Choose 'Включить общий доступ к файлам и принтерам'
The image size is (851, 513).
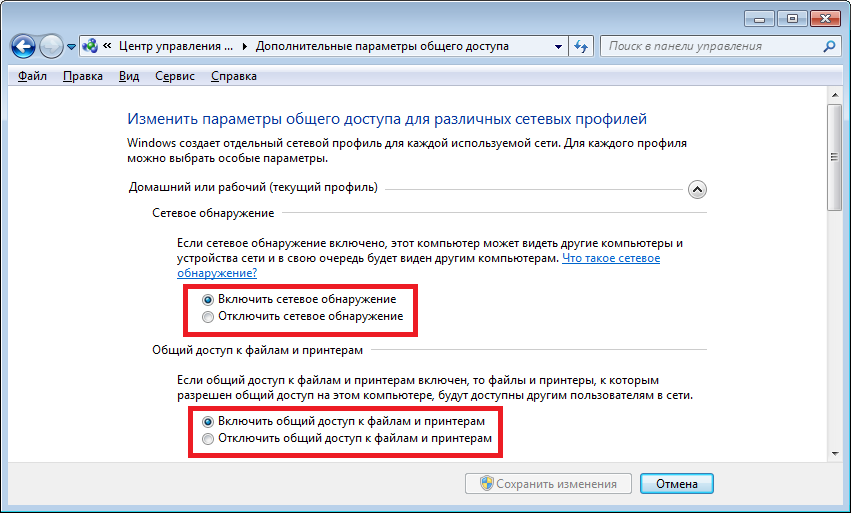pyautogui.click(x=208, y=422)
